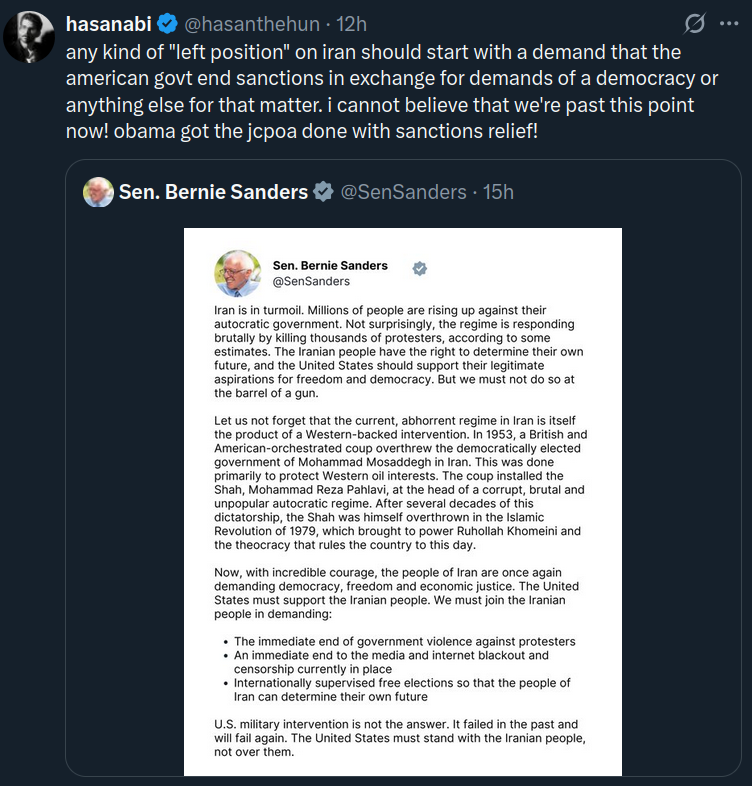Screen dimensions: 752x786
Task: Click the Sanders avatar inside the statement image
Action: coord(238,273)
